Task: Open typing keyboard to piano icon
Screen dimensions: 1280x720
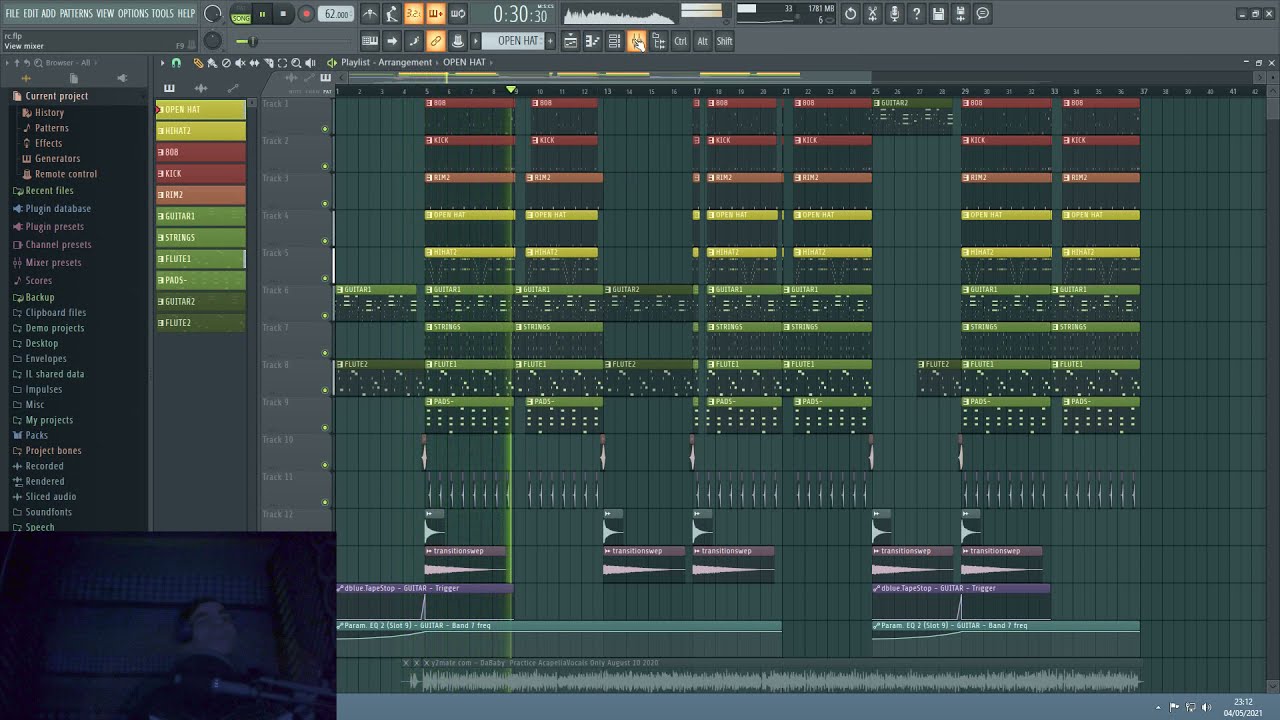Action: point(370,41)
